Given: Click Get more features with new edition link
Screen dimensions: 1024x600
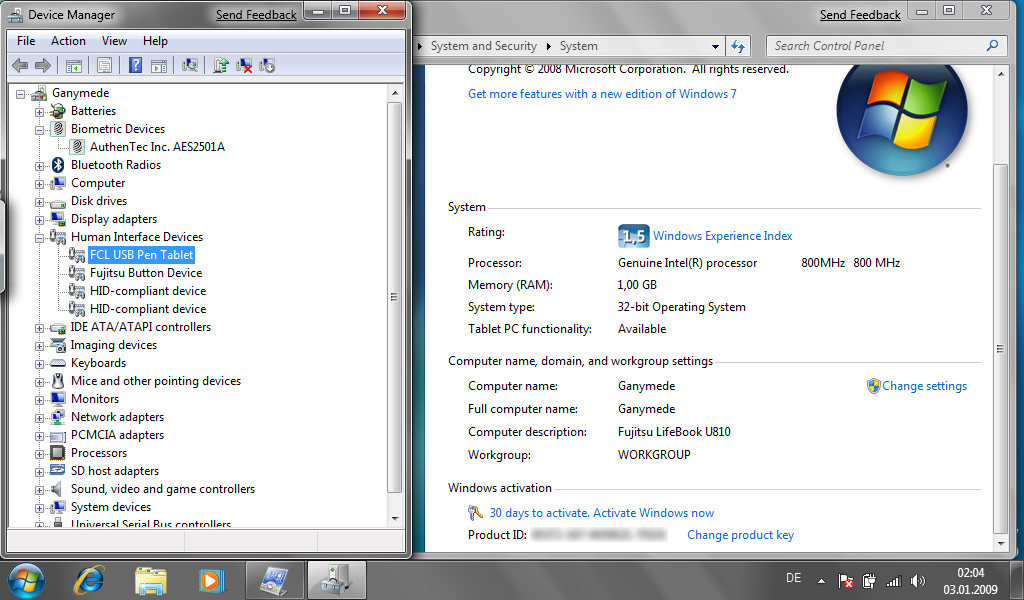Looking at the screenshot, I should (602, 94).
